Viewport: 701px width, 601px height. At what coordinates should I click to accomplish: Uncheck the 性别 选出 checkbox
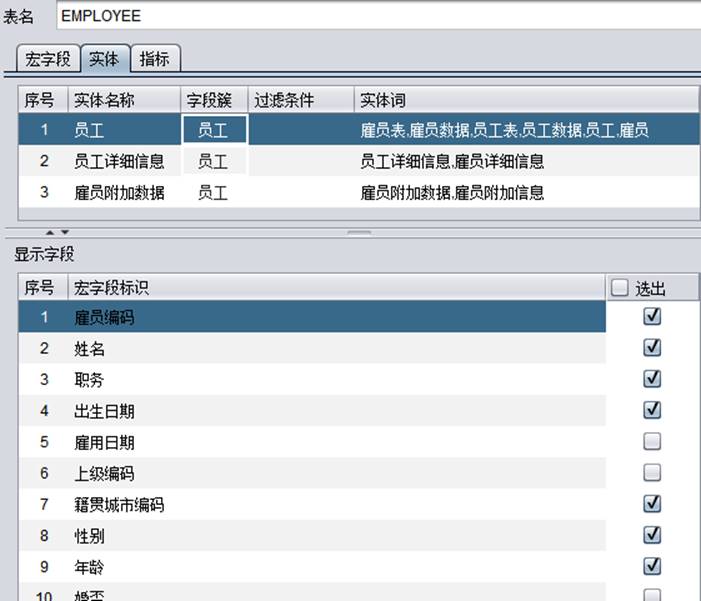(653, 536)
